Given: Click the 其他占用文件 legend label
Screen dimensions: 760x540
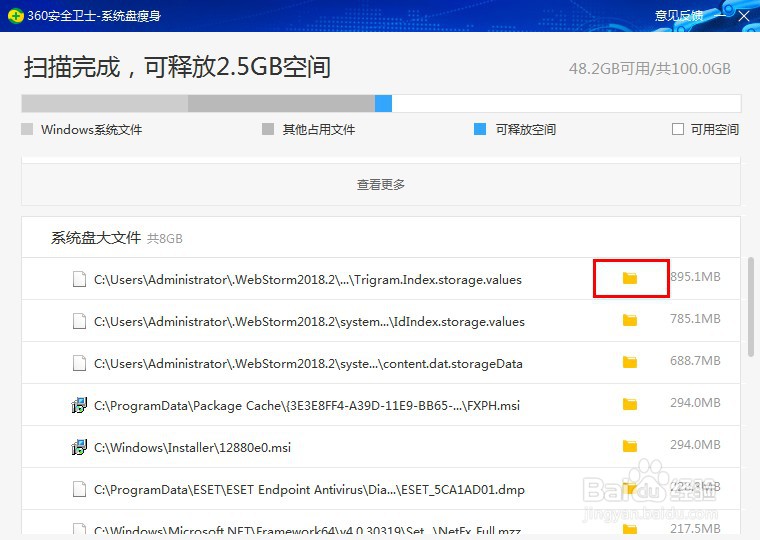Looking at the screenshot, I should [319, 129].
